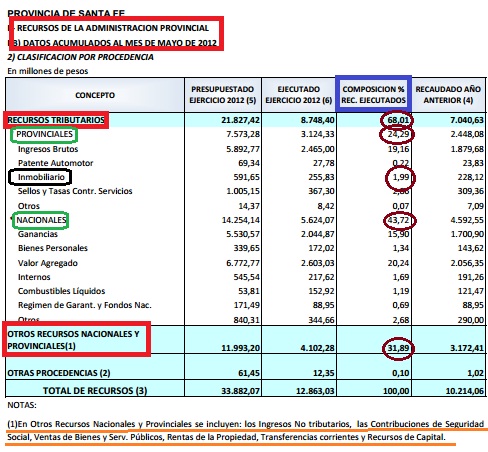Click the value 14.254,14

(x=241, y=220)
